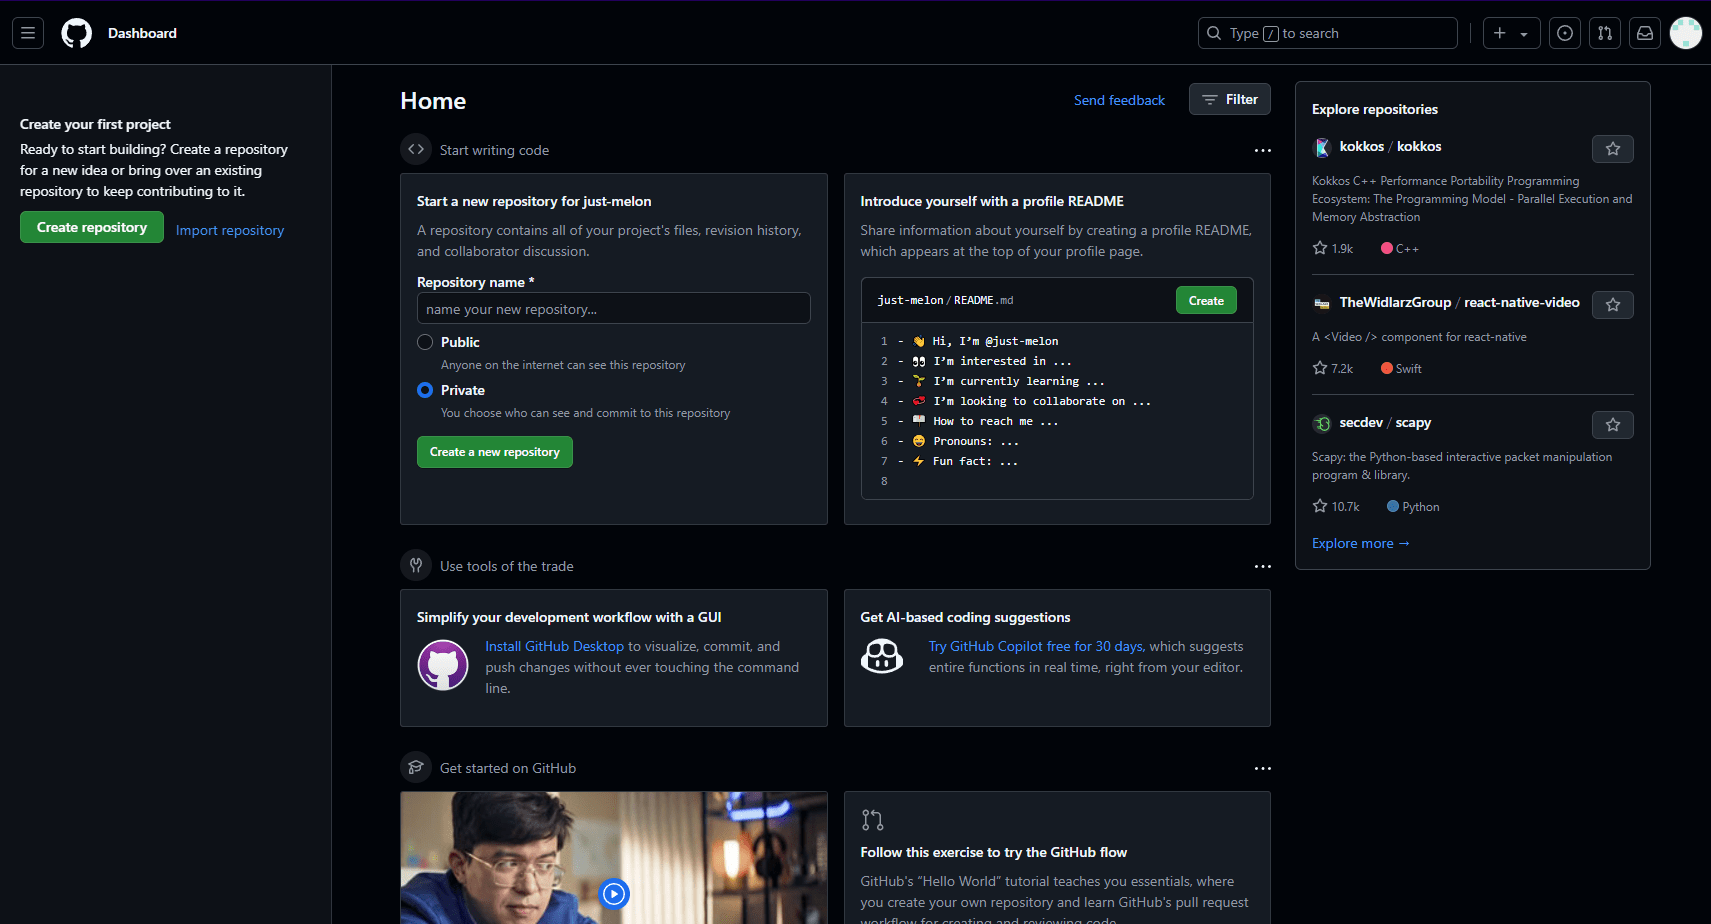Click the pull request icon above GitHub flow exercise
Image resolution: width=1711 pixels, height=924 pixels.
(872, 820)
